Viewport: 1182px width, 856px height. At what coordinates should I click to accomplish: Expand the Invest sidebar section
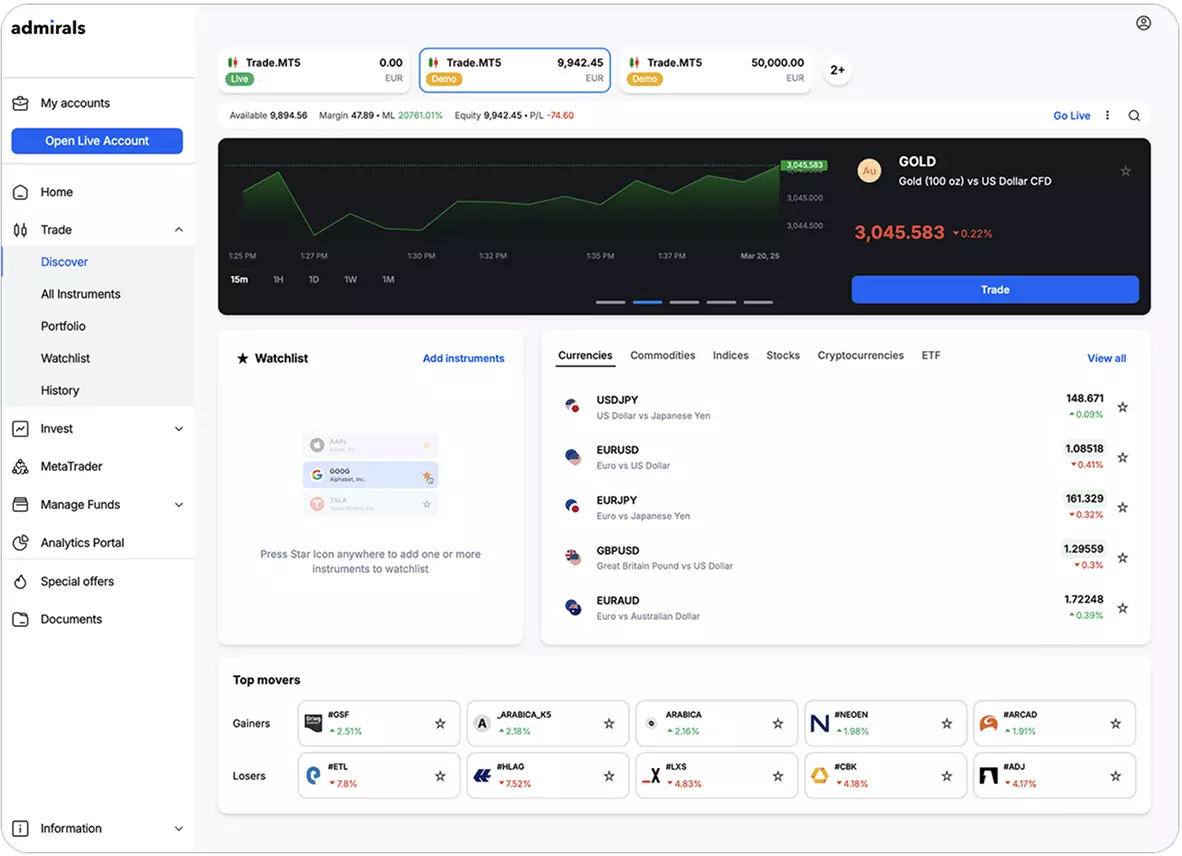[98, 429]
